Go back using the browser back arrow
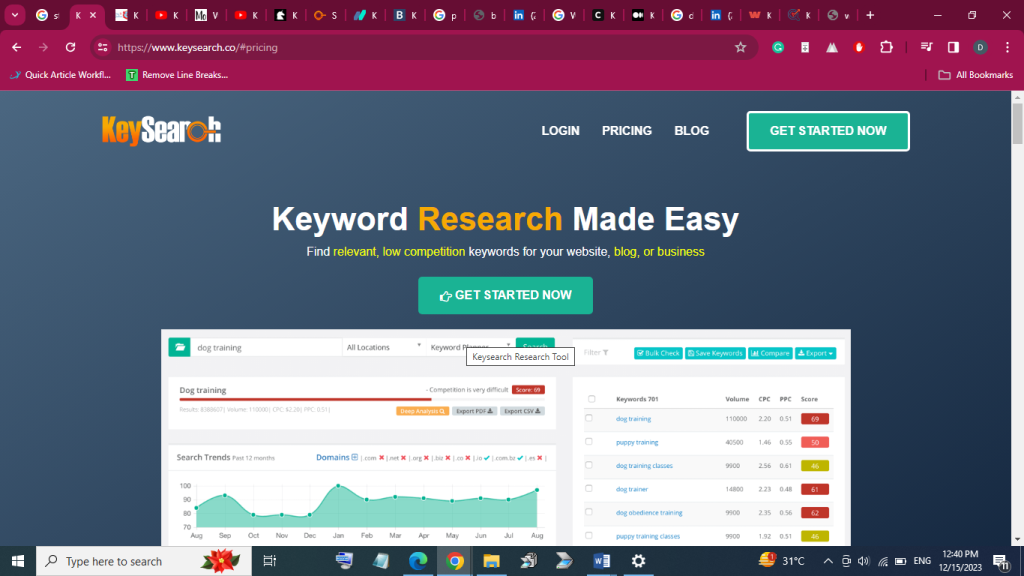 [x=16, y=47]
